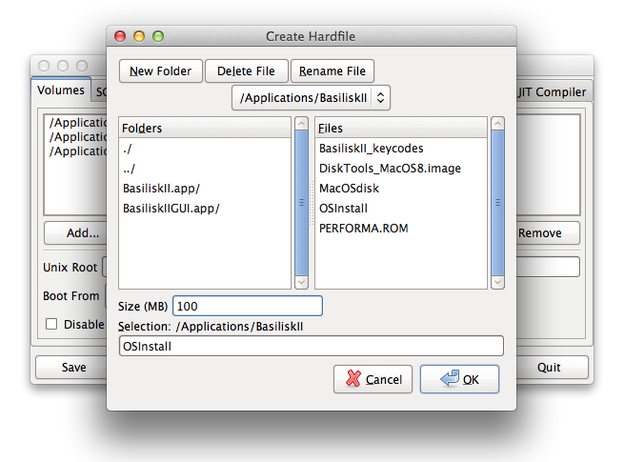Click the Cancel button with red X
The image size is (625, 462).
point(373,379)
